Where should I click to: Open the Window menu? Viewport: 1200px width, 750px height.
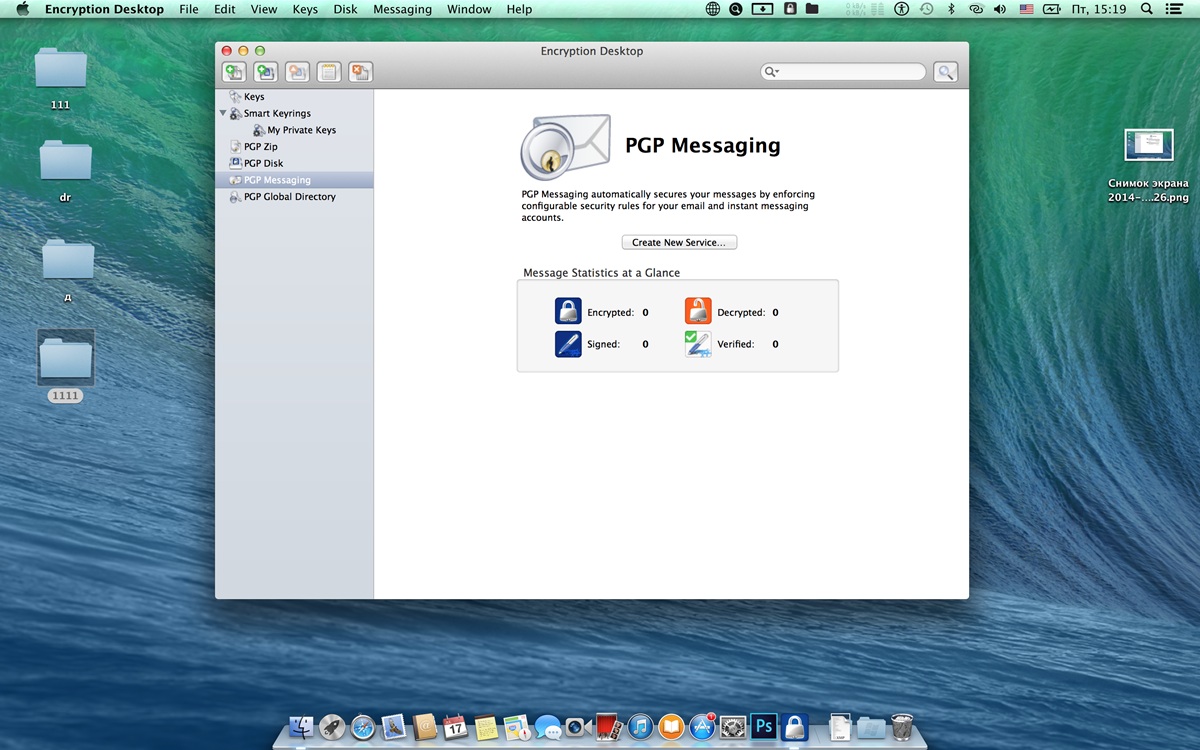point(469,9)
